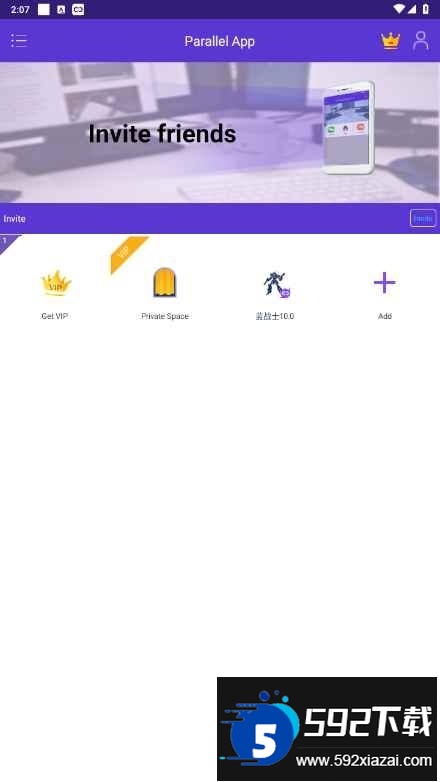
Task: Launch the robot game app icon
Action: [276, 285]
